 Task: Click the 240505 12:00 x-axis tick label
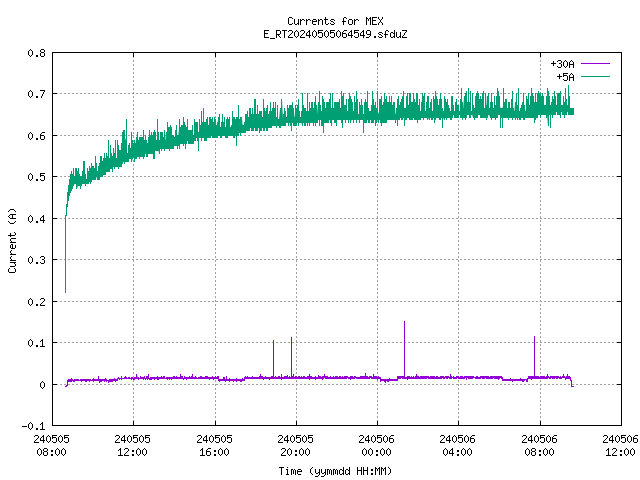(132, 445)
